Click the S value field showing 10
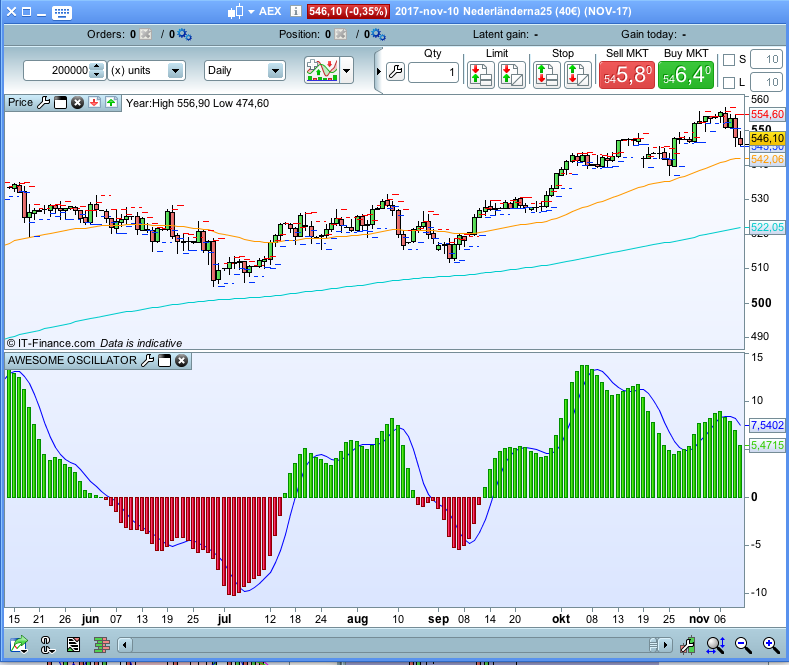The image size is (789, 665). tap(766, 59)
